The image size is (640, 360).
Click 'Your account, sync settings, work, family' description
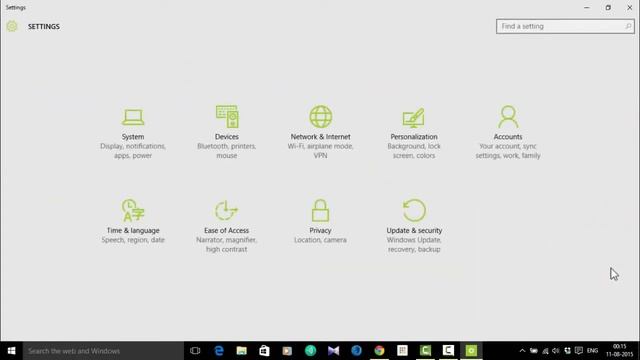click(x=508, y=151)
